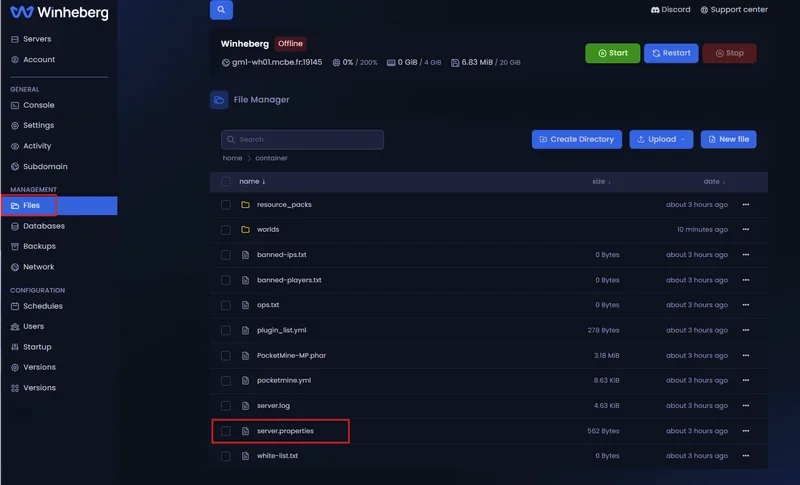This screenshot has height=485, width=800.
Task: Open the Console section
Action: pyautogui.click(x=33, y=105)
